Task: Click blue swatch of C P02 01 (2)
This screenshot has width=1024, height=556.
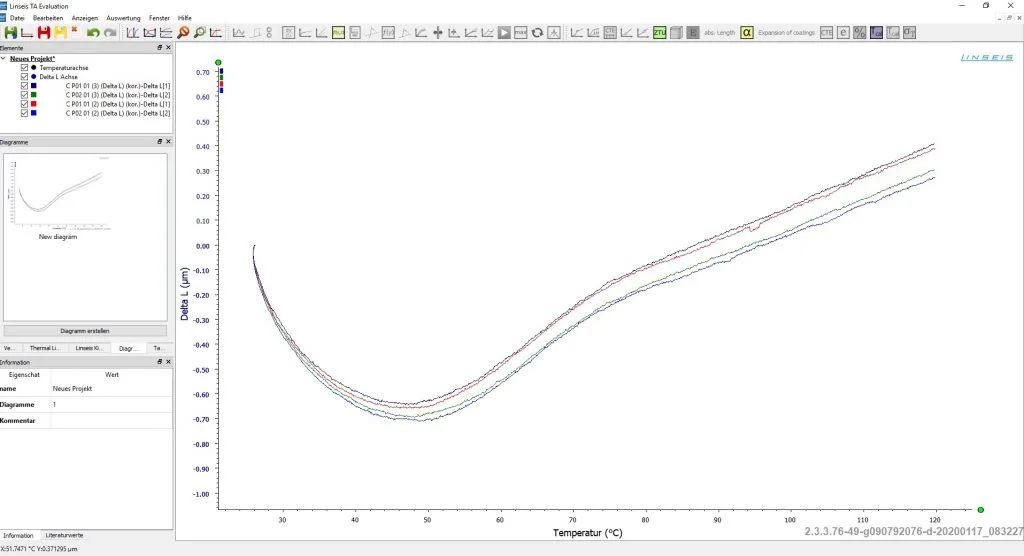Action: 34,113
